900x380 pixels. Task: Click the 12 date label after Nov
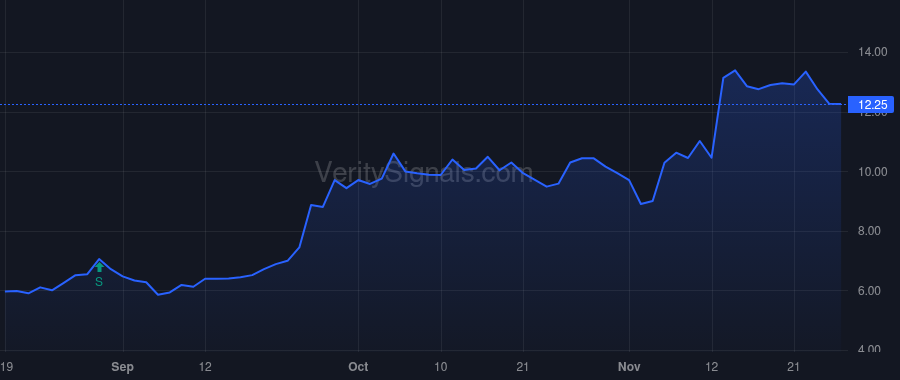[712, 367]
